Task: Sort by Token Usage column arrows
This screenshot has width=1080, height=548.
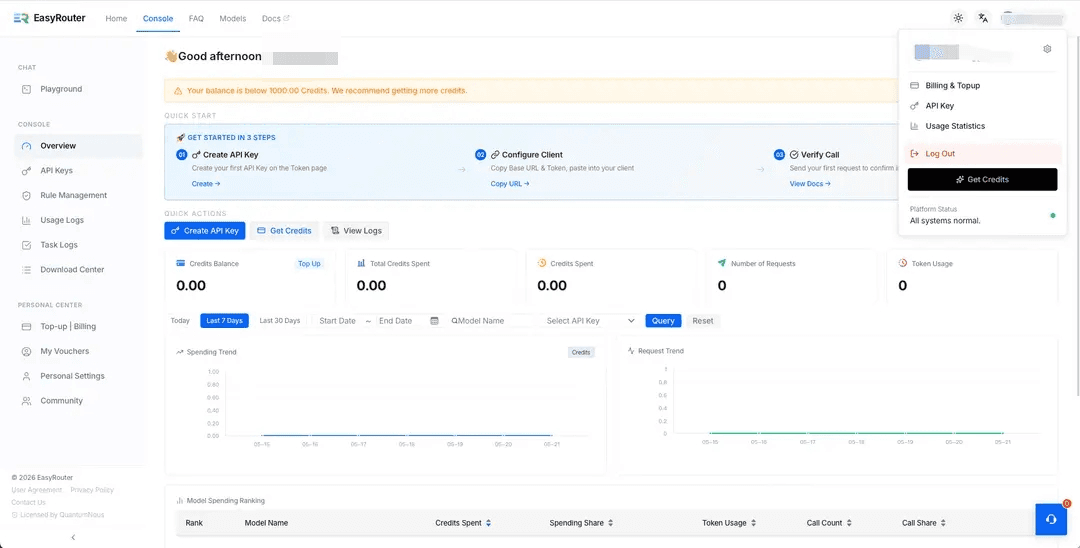Action: click(753, 523)
